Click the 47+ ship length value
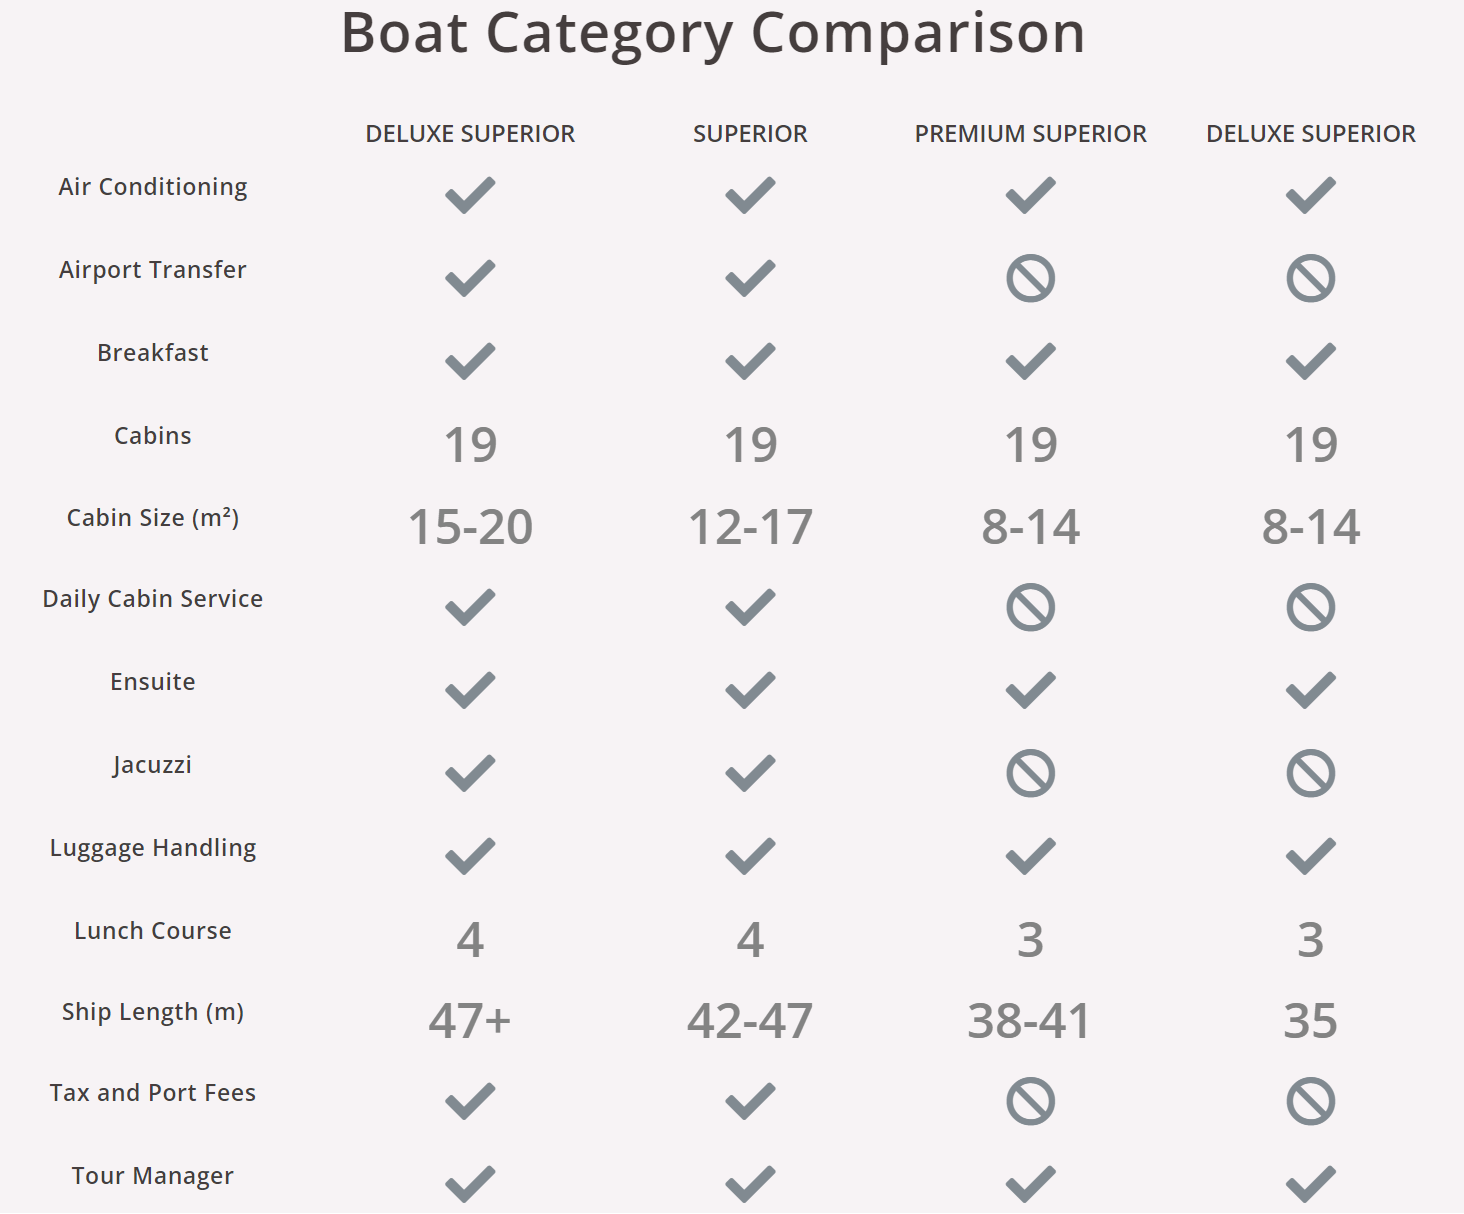This screenshot has width=1464, height=1214. 470,1021
